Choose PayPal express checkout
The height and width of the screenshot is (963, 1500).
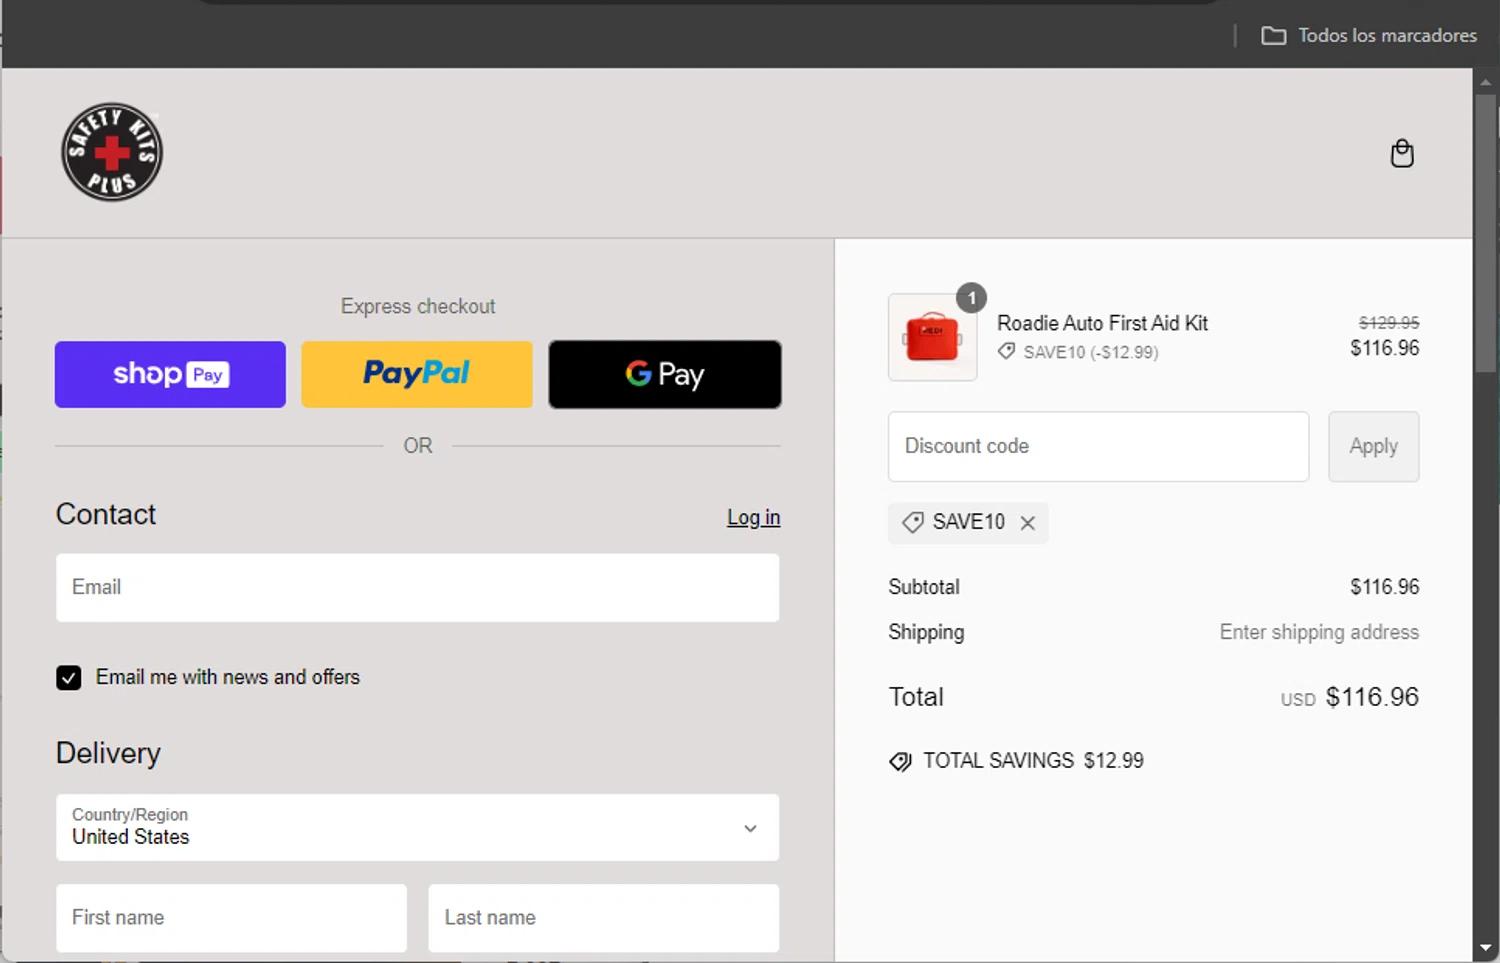pos(417,374)
